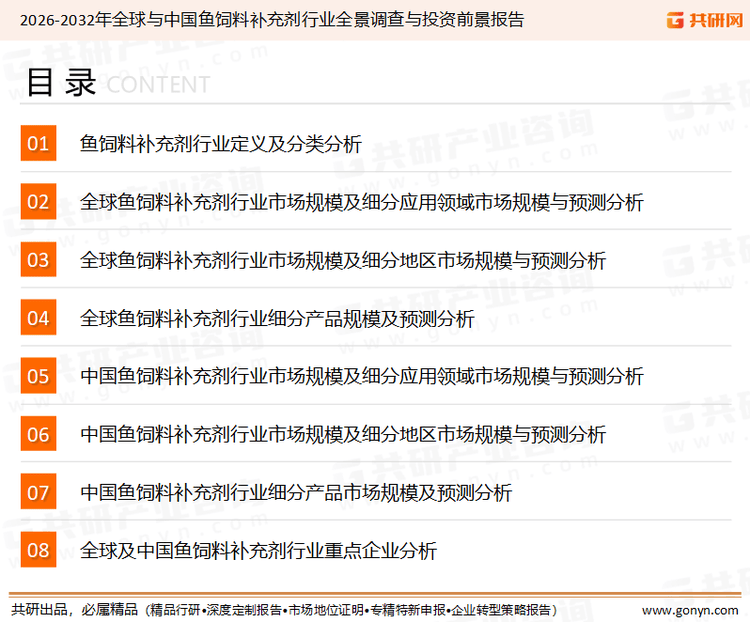Select the orange 03 chapter badge
This screenshot has width=750, height=622.
click(38, 259)
